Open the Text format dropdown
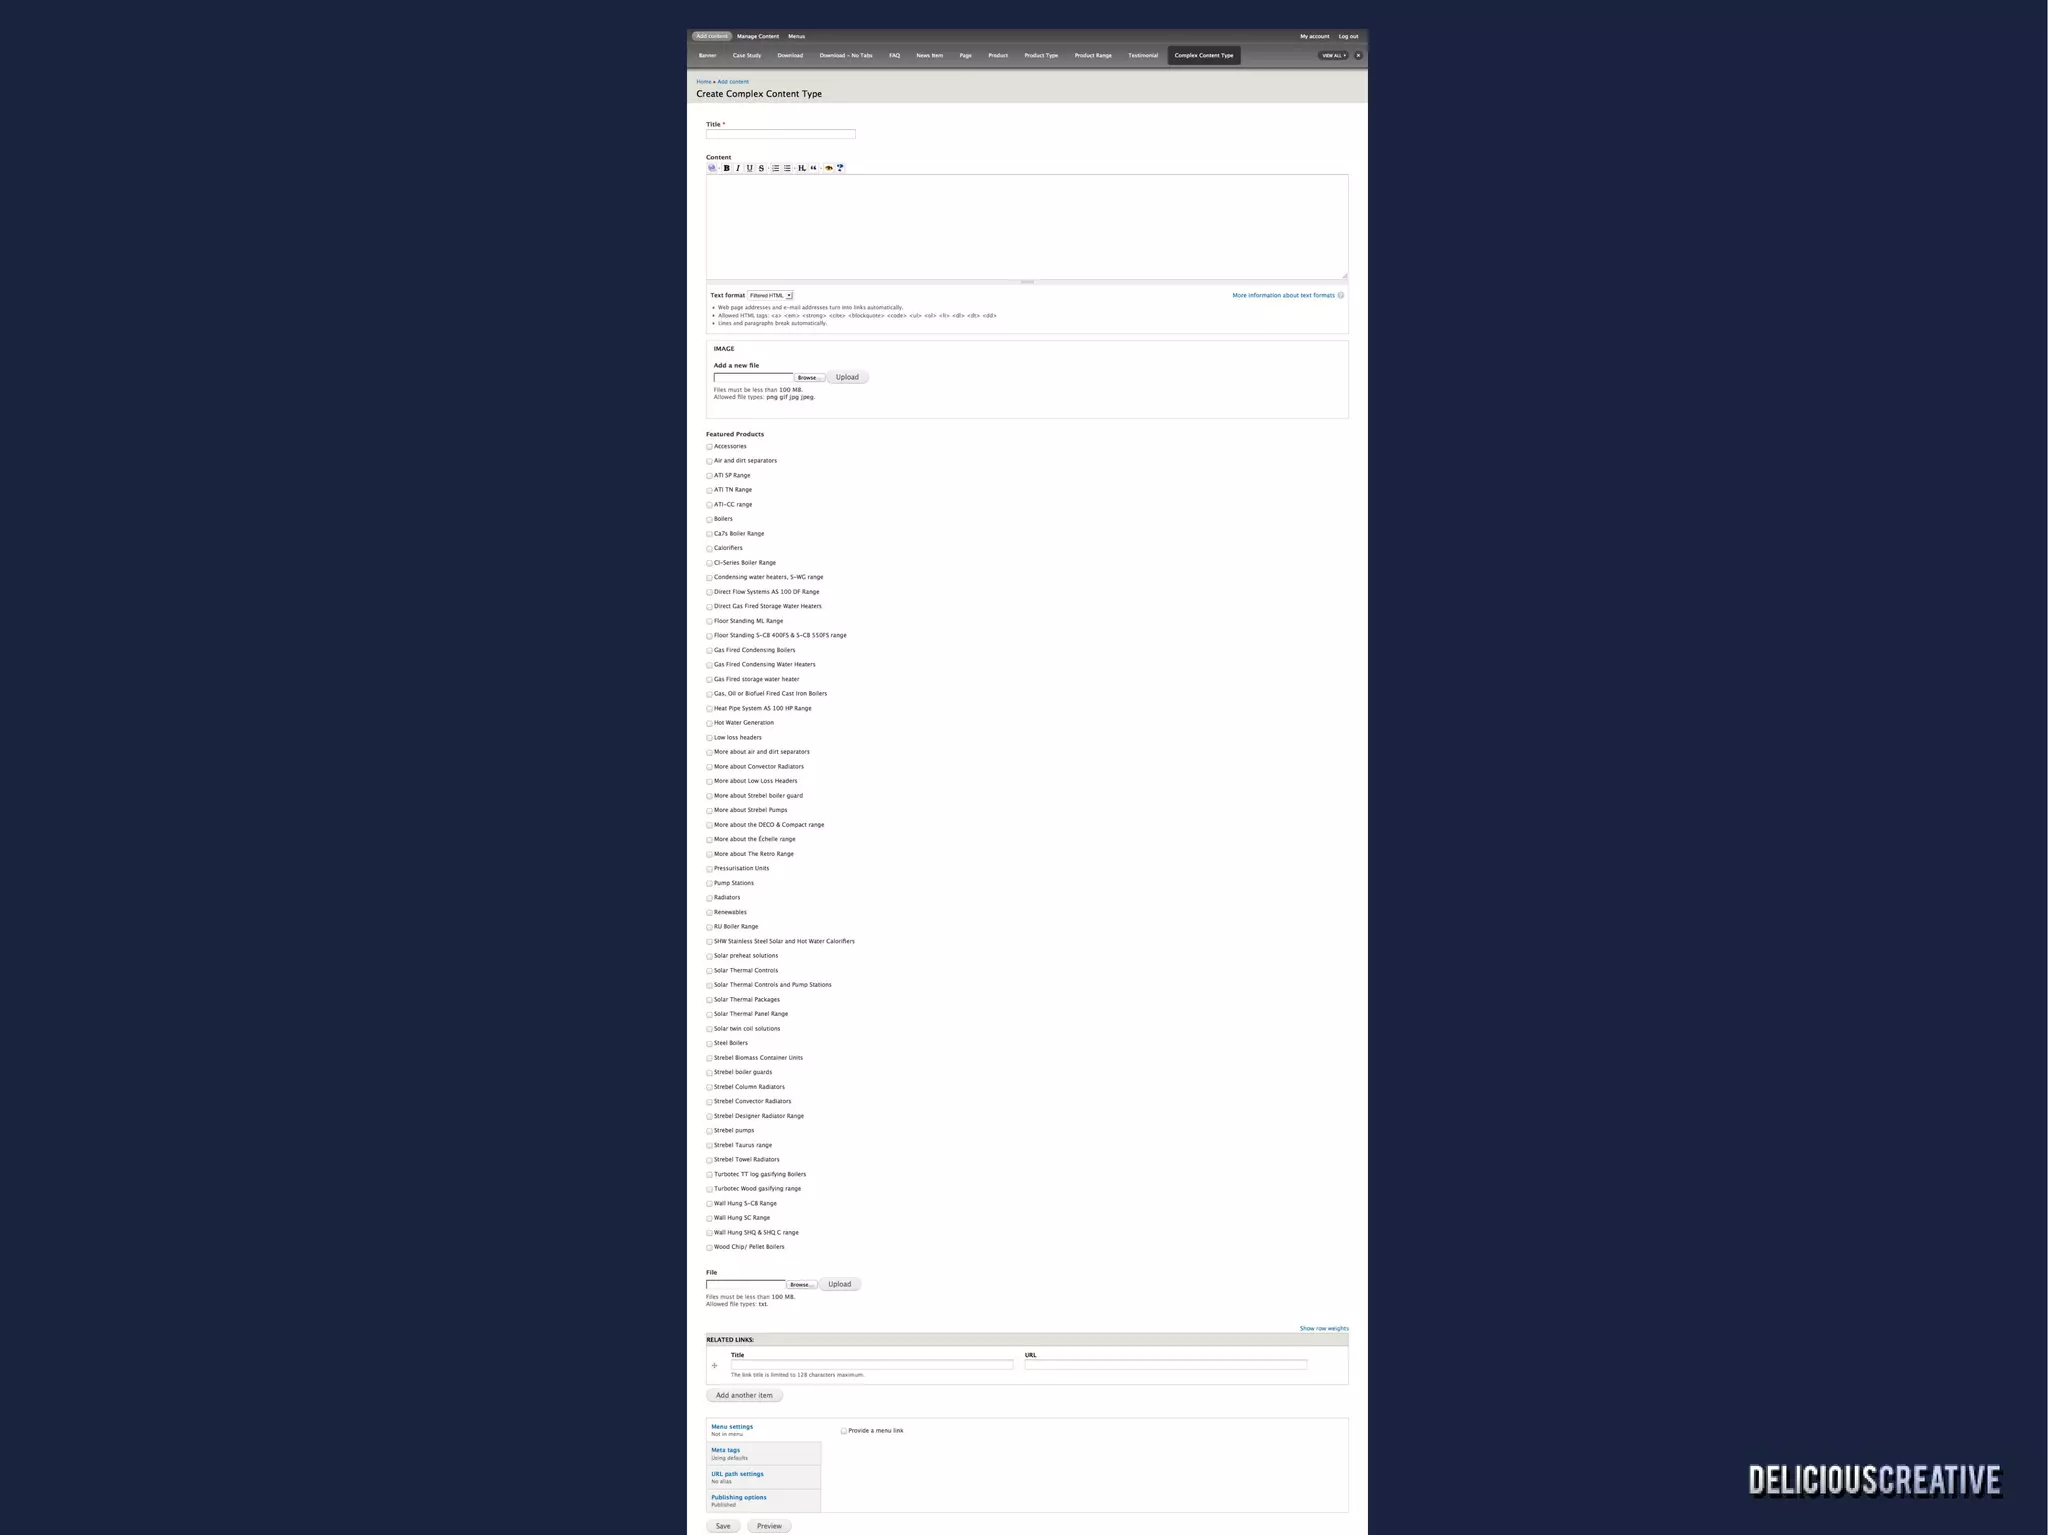This screenshot has height=1535, width=2048. click(x=771, y=296)
